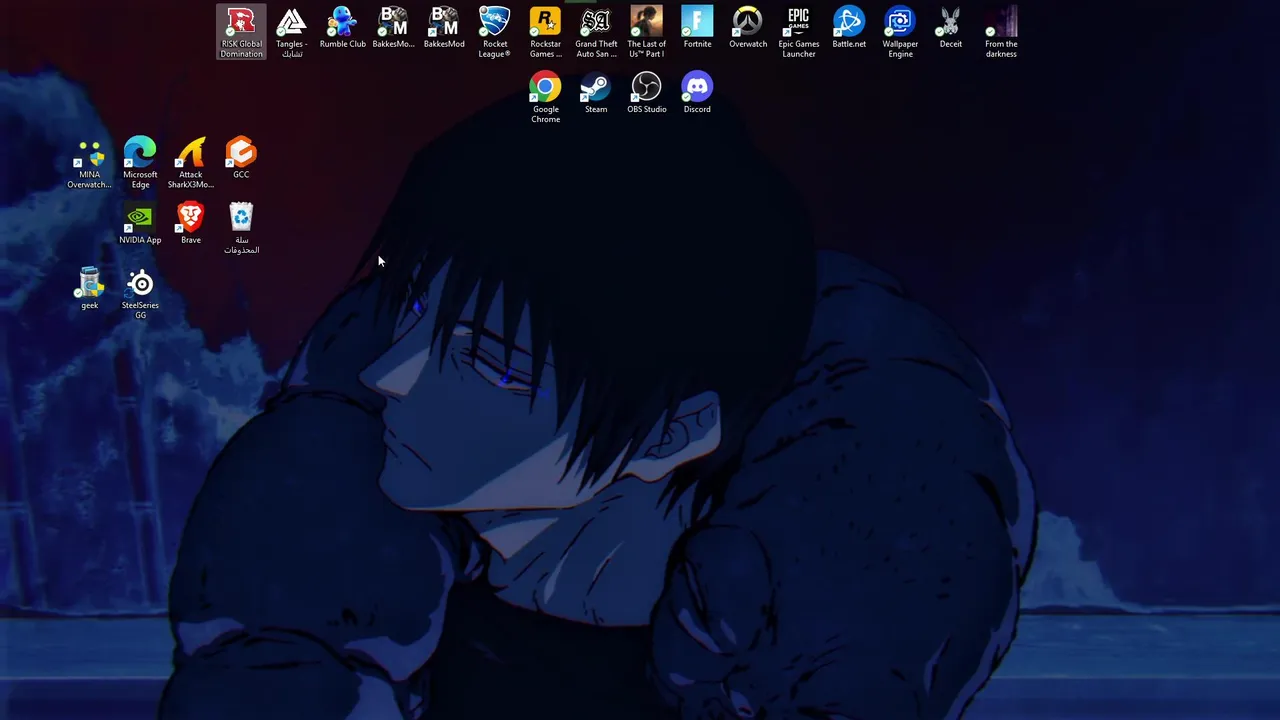This screenshot has width=1280, height=720.
Task: Select the Deceit game icon
Action: coord(950,28)
